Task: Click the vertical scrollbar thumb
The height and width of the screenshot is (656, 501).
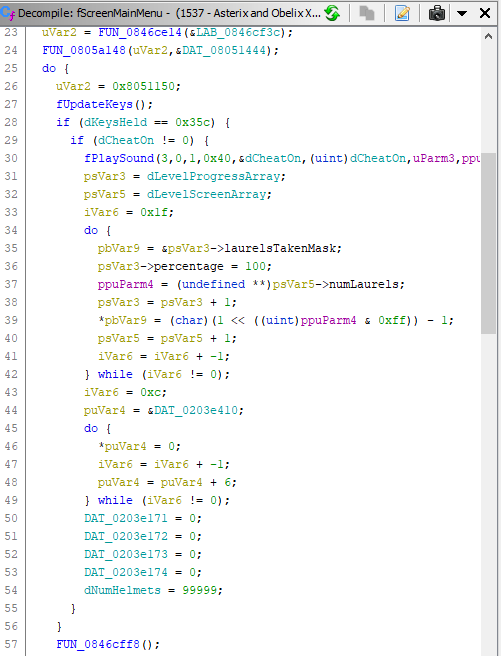Action: pyautogui.click(x=488, y=243)
